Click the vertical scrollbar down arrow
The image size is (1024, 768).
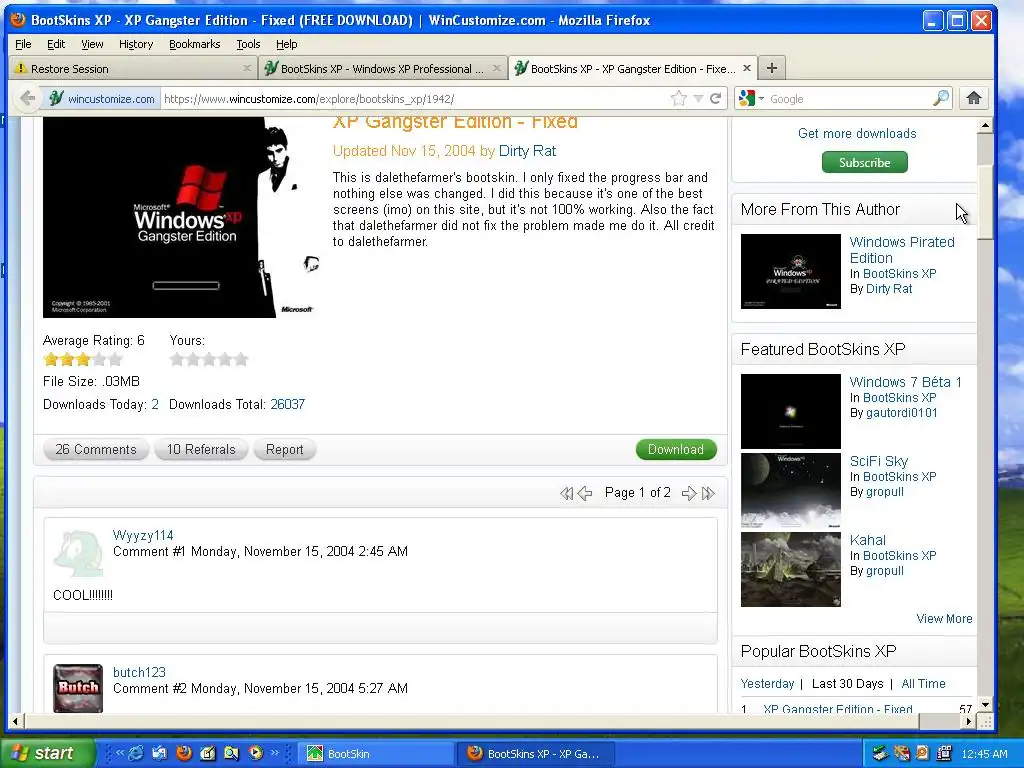(x=985, y=705)
